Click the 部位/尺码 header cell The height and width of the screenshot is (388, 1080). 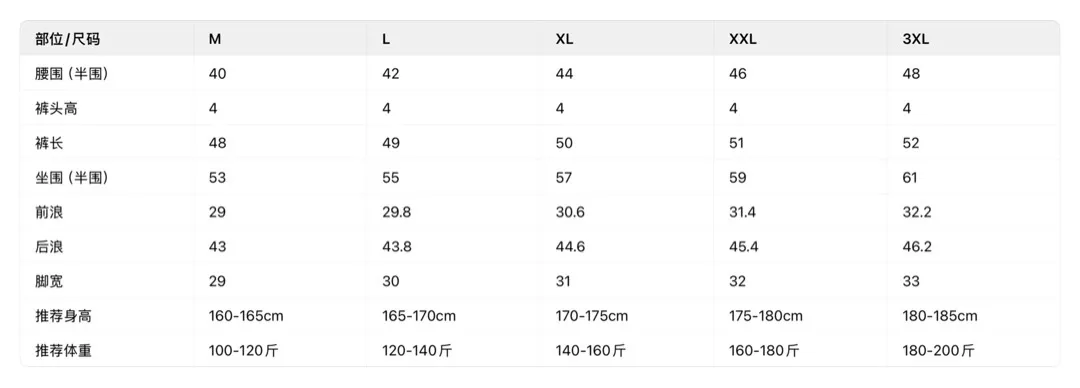(68, 39)
